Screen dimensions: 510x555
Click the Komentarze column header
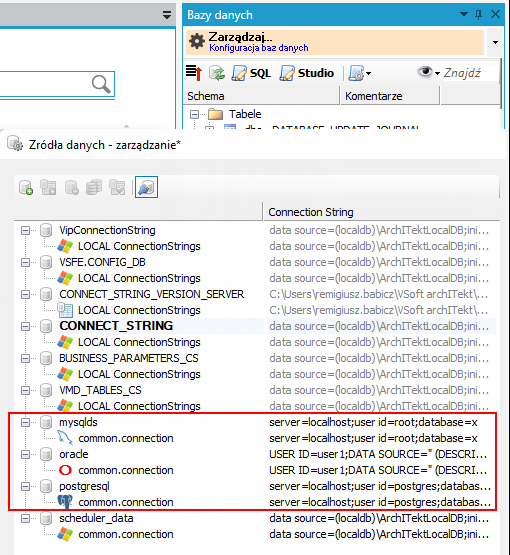coord(389,96)
